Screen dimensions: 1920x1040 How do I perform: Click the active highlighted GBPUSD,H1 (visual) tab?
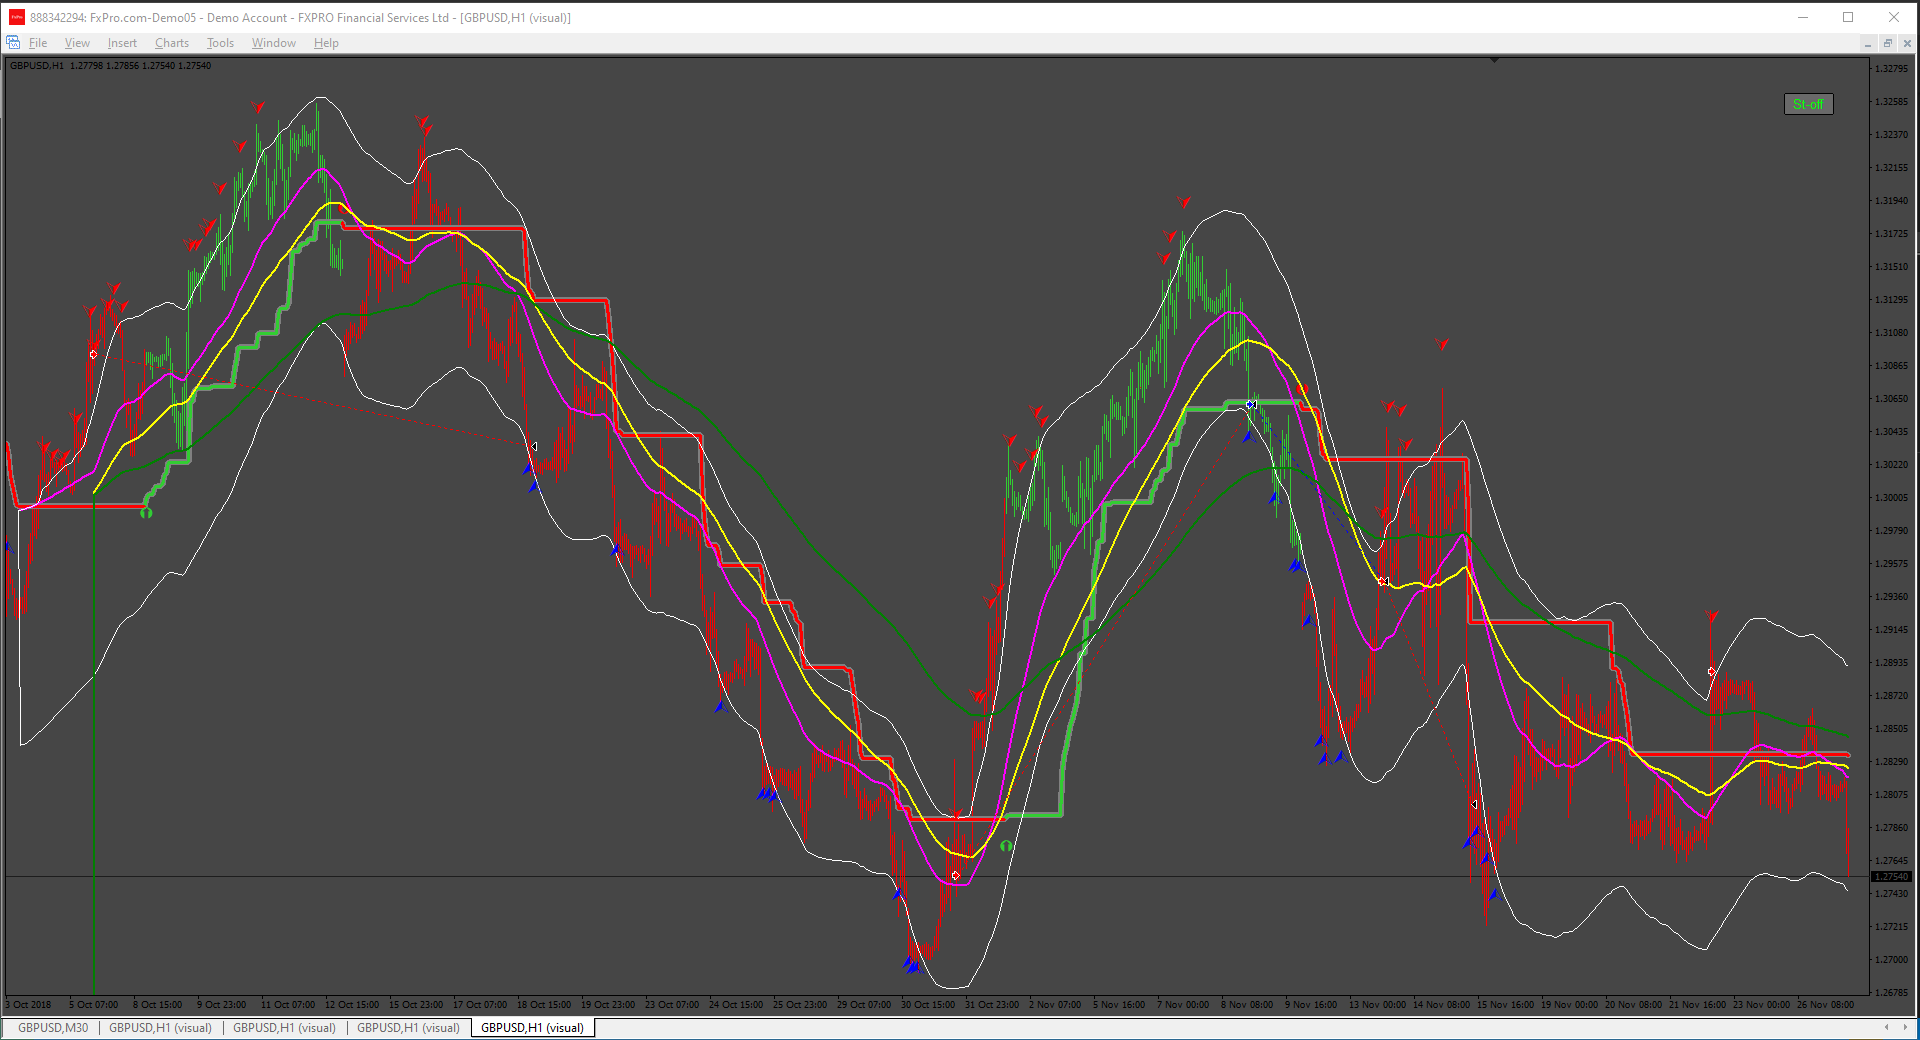tap(532, 1027)
